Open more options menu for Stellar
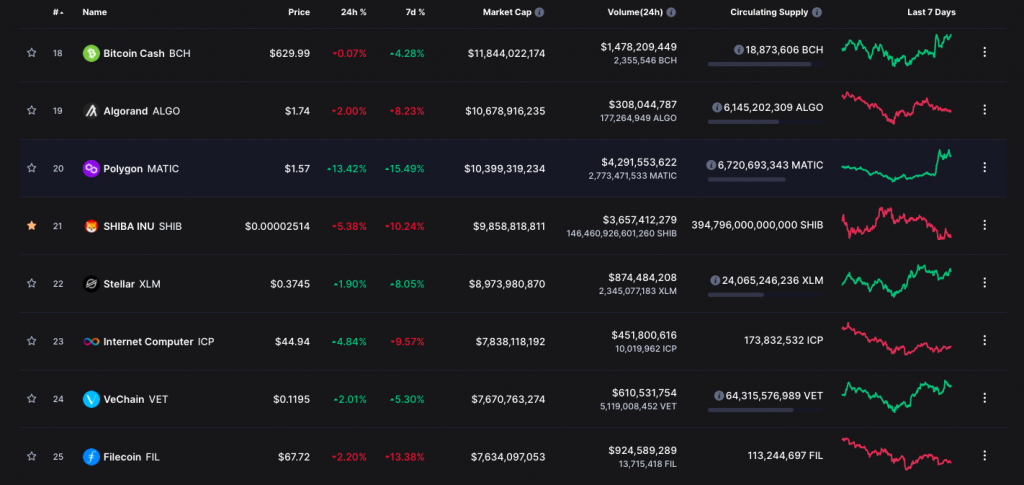Viewport: 1024px width, 485px height. click(985, 283)
